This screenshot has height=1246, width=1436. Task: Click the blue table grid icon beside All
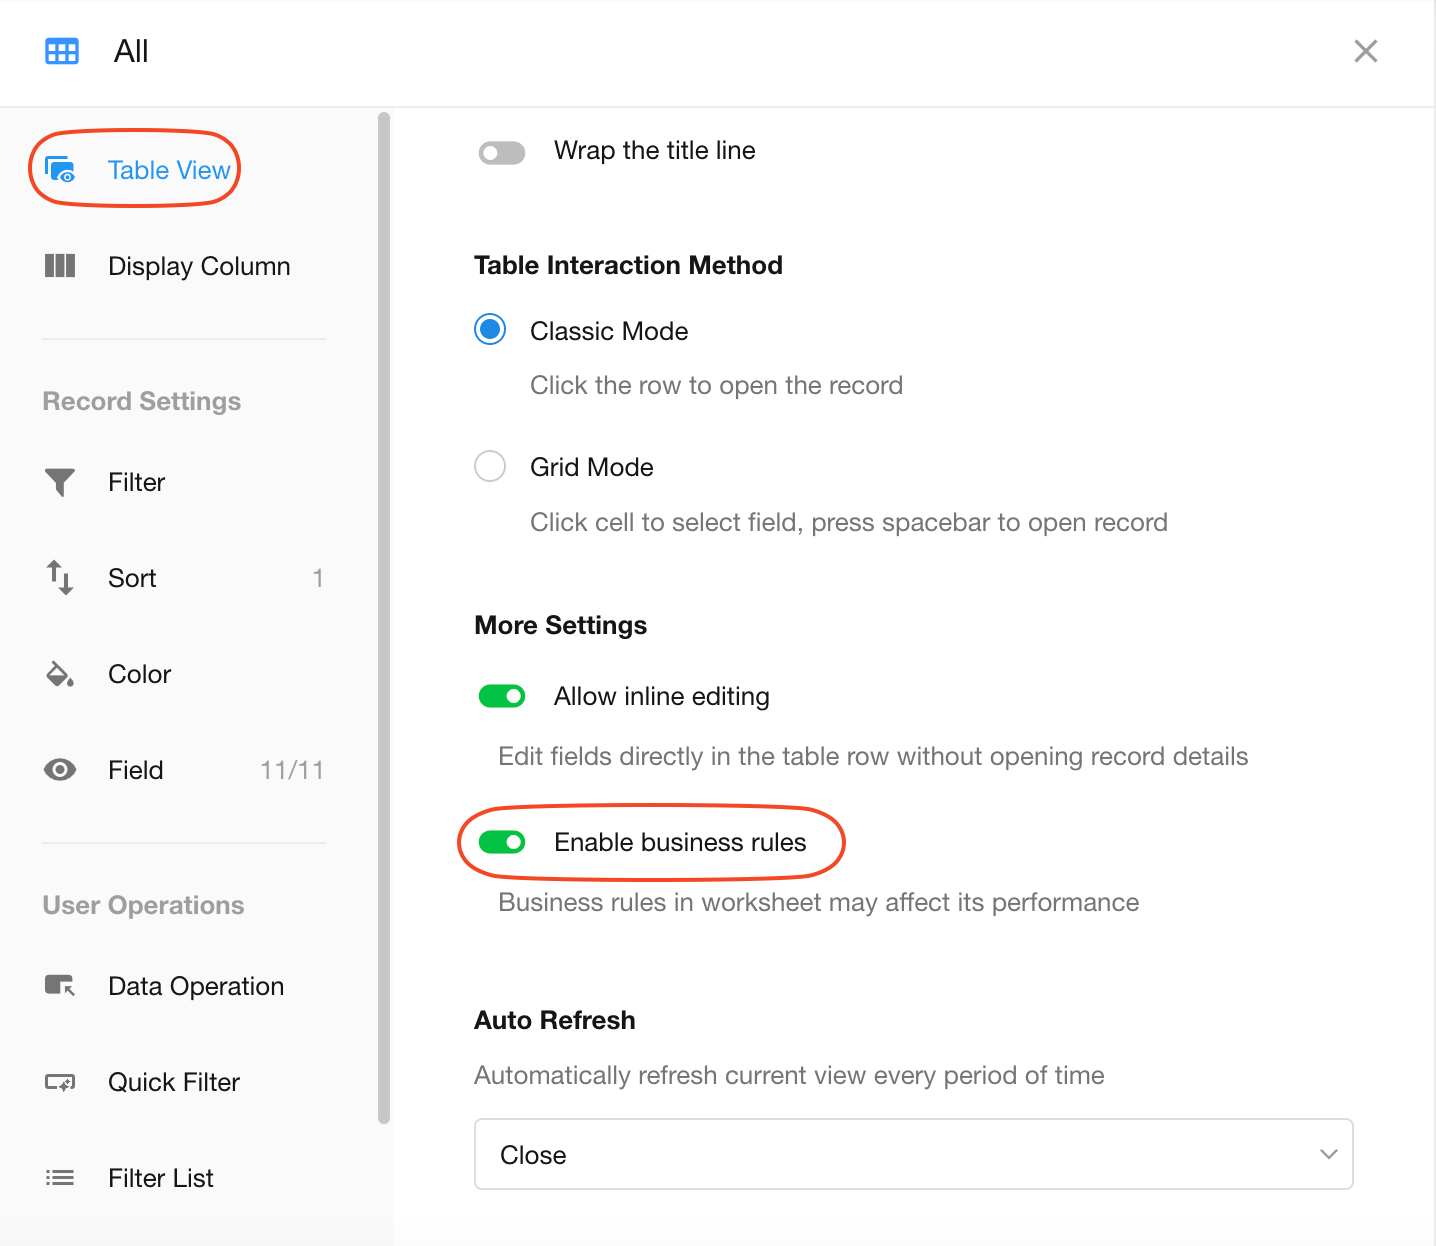pos(62,52)
